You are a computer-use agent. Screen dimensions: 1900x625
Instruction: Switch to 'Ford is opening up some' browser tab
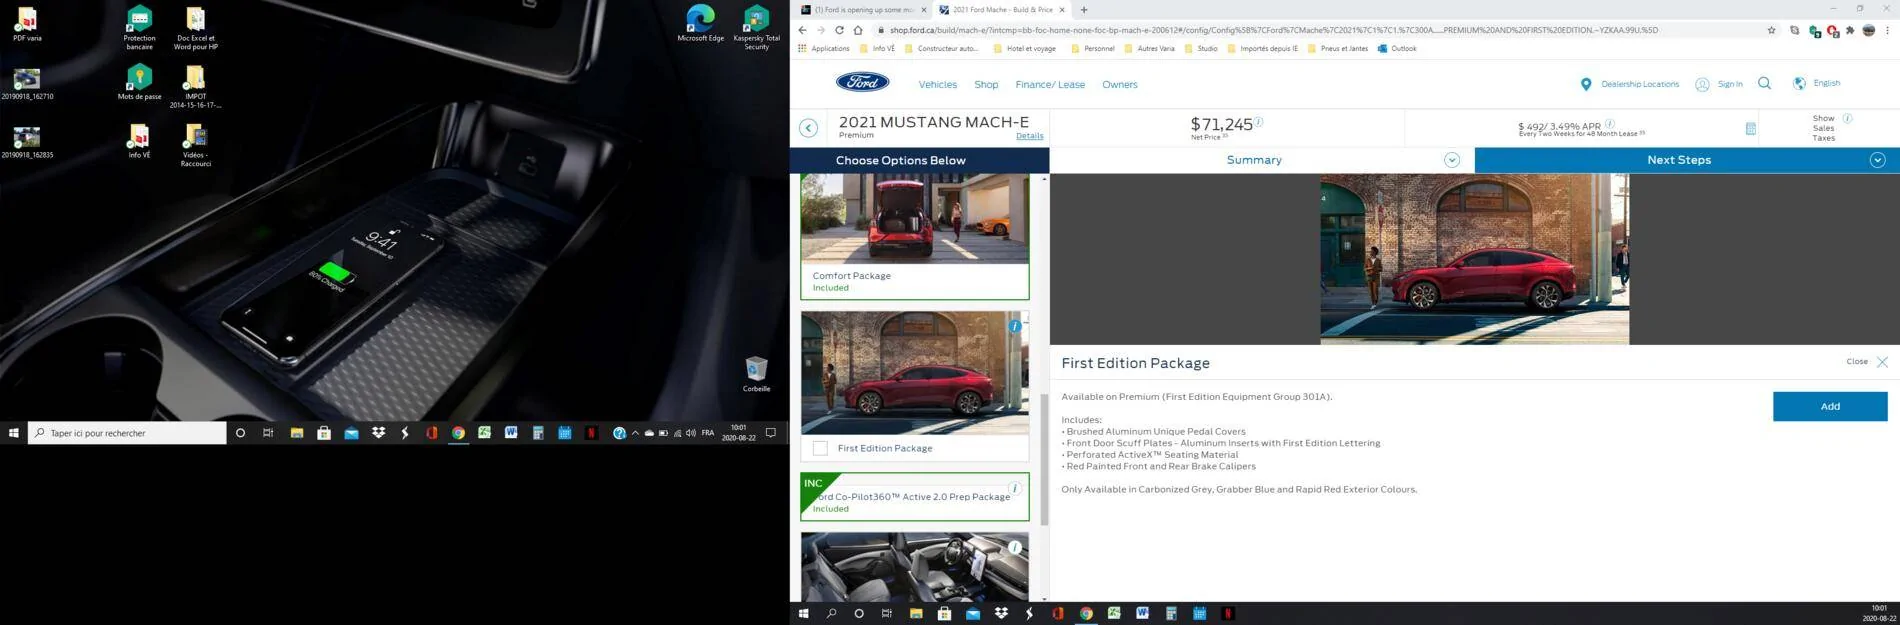pyautogui.click(x=865, y=10)
